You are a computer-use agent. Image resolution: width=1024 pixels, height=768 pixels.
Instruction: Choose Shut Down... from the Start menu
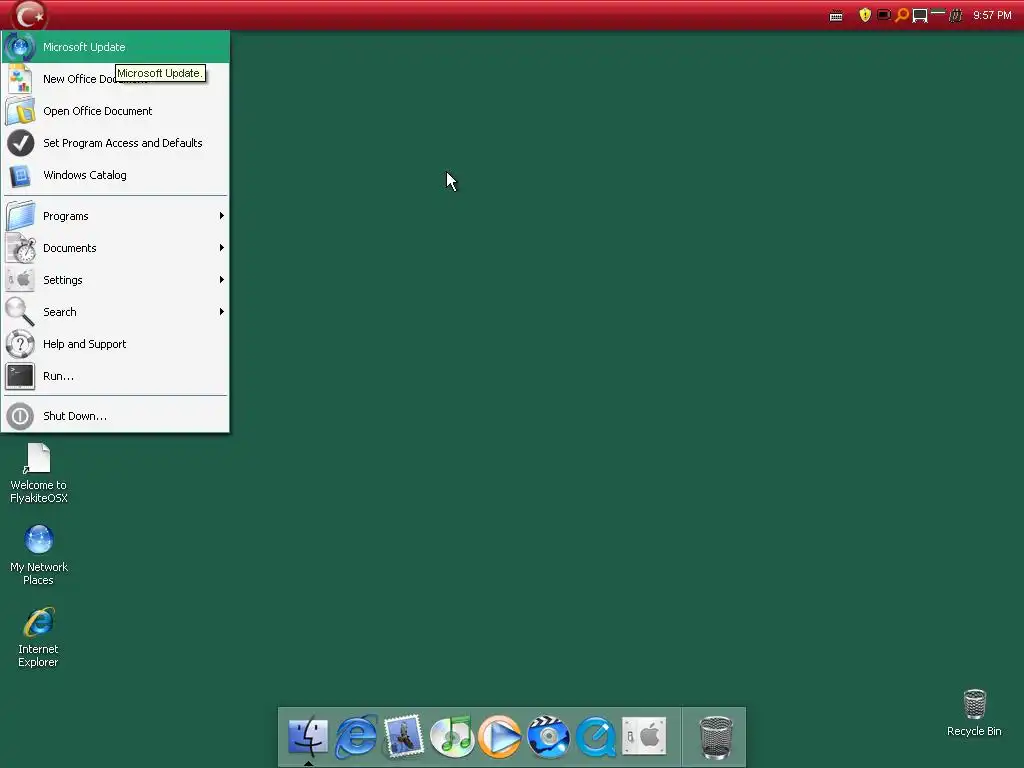pos(116,416)
